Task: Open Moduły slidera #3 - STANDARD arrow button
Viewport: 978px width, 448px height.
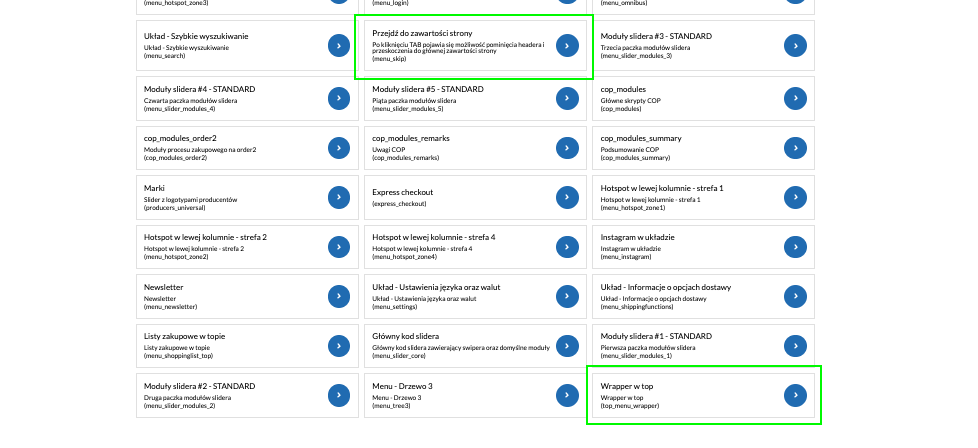Action: tap(795, 46)
